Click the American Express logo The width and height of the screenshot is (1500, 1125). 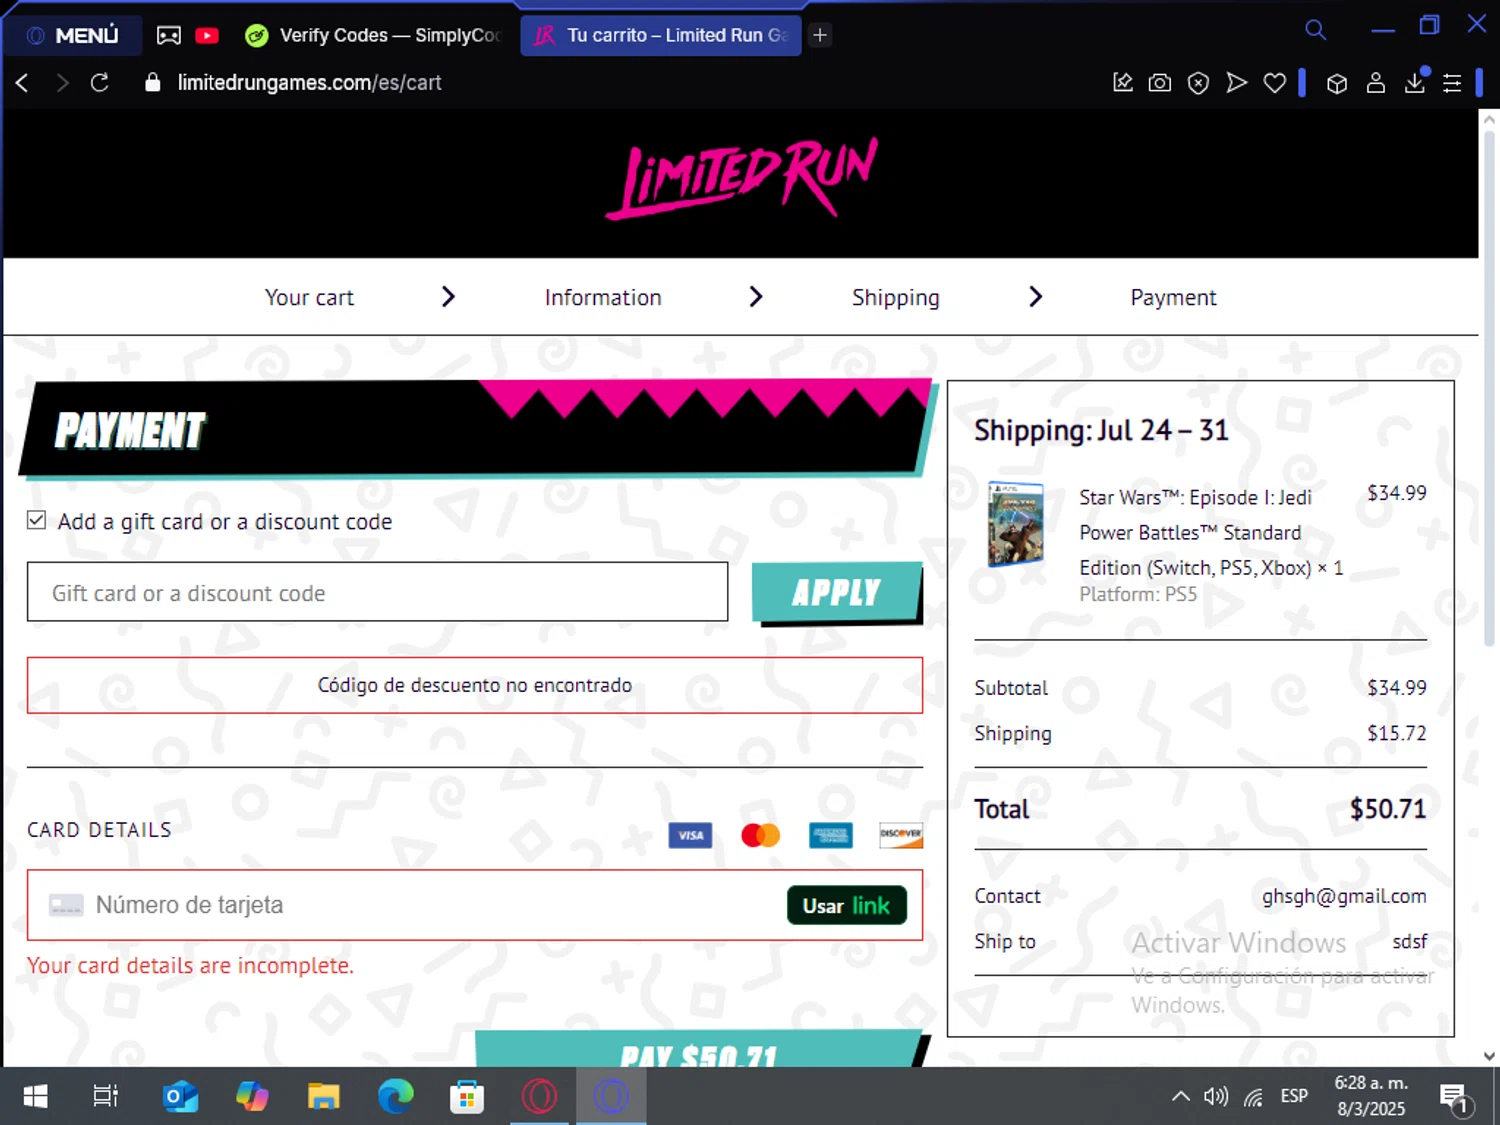[x=831, y=835]
